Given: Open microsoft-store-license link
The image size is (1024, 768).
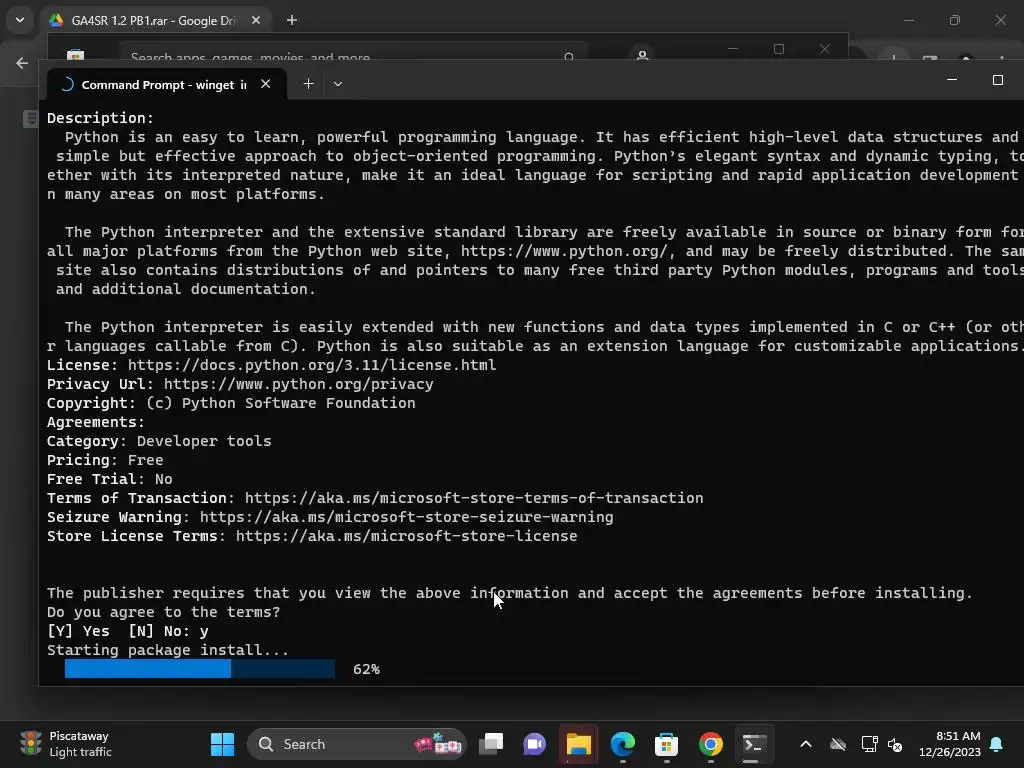Looking at the screenshot, I should pos(406,536).
